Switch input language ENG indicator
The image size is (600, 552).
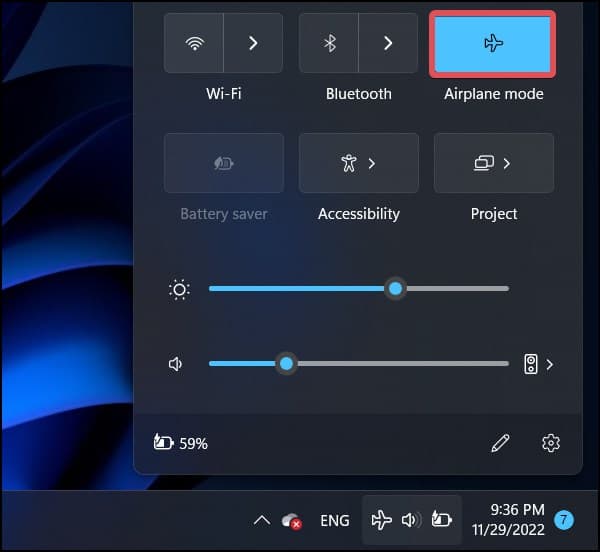point(335,521)
